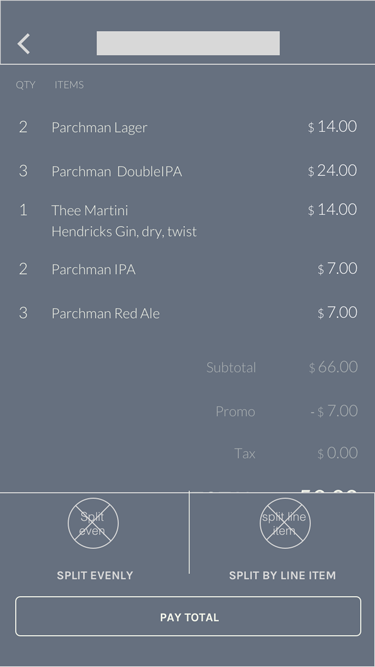Tap the Promo discount label
Viewport: 375px width, 667px height.
pyautogui.click(x=236, y=411)
